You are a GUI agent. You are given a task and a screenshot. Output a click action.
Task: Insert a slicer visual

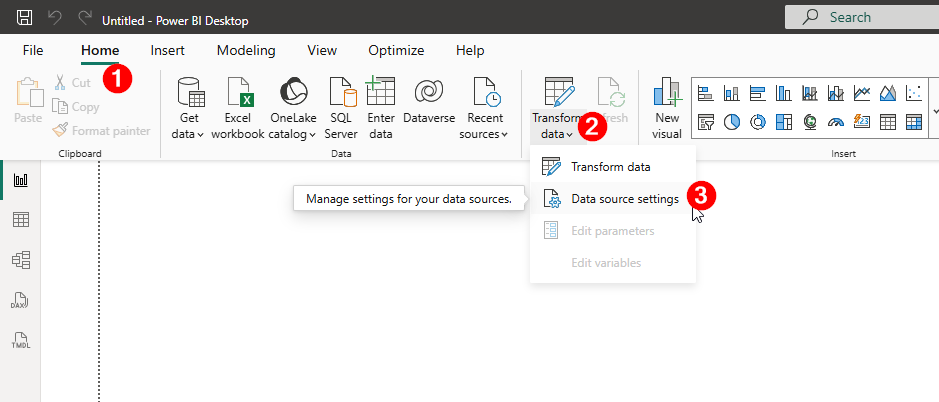705,122
